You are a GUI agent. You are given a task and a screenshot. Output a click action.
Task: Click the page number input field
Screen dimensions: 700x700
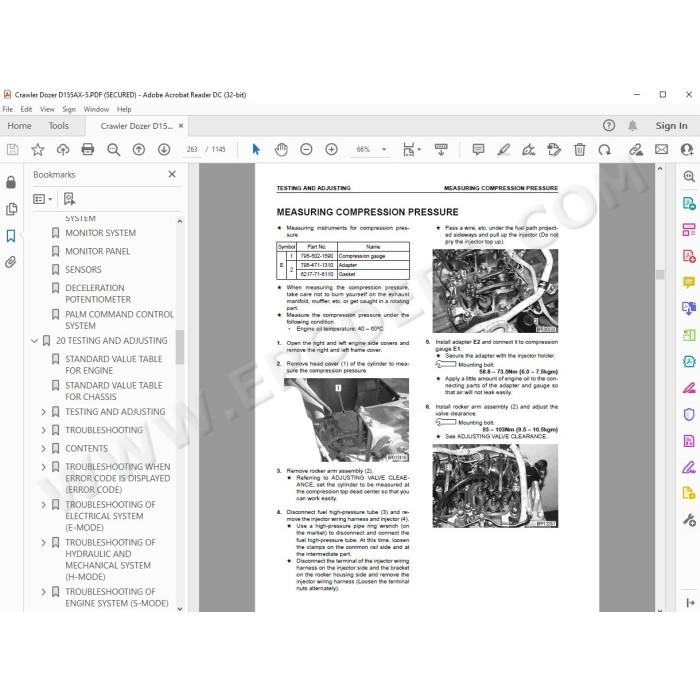192,149
